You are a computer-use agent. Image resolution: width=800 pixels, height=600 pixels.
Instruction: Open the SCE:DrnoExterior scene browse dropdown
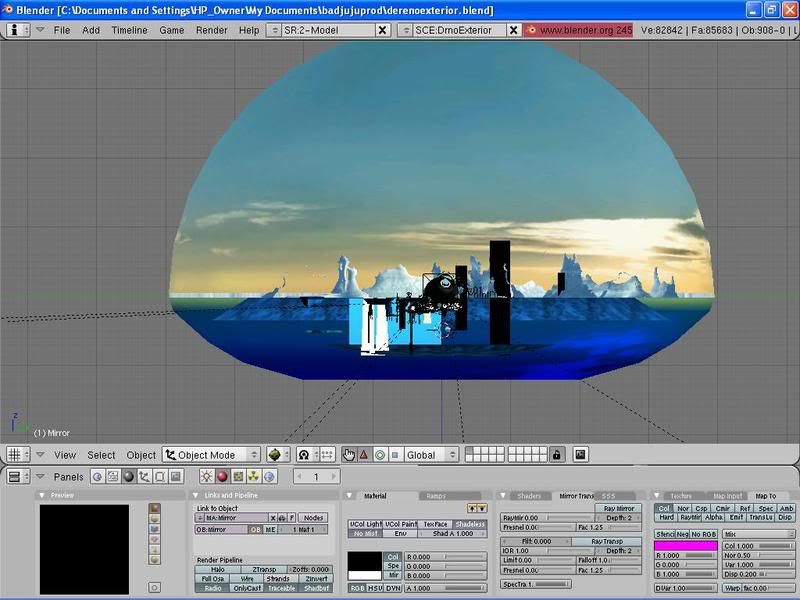[x=405, y=30]
